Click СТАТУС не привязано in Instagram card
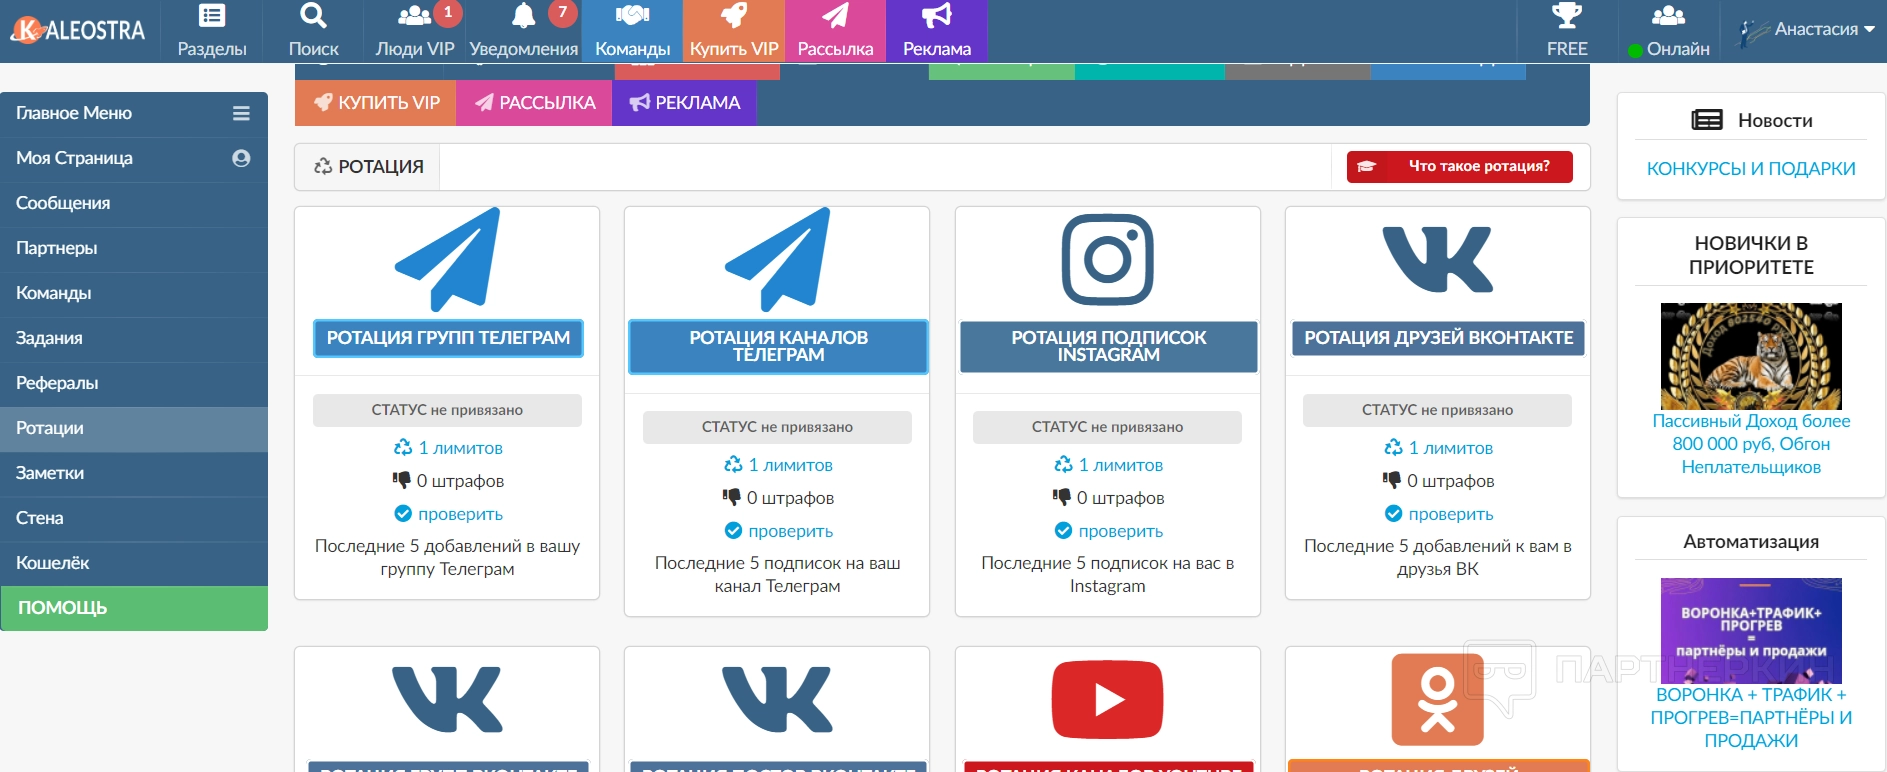The image size is (1887, 772). pos(1107,427)
